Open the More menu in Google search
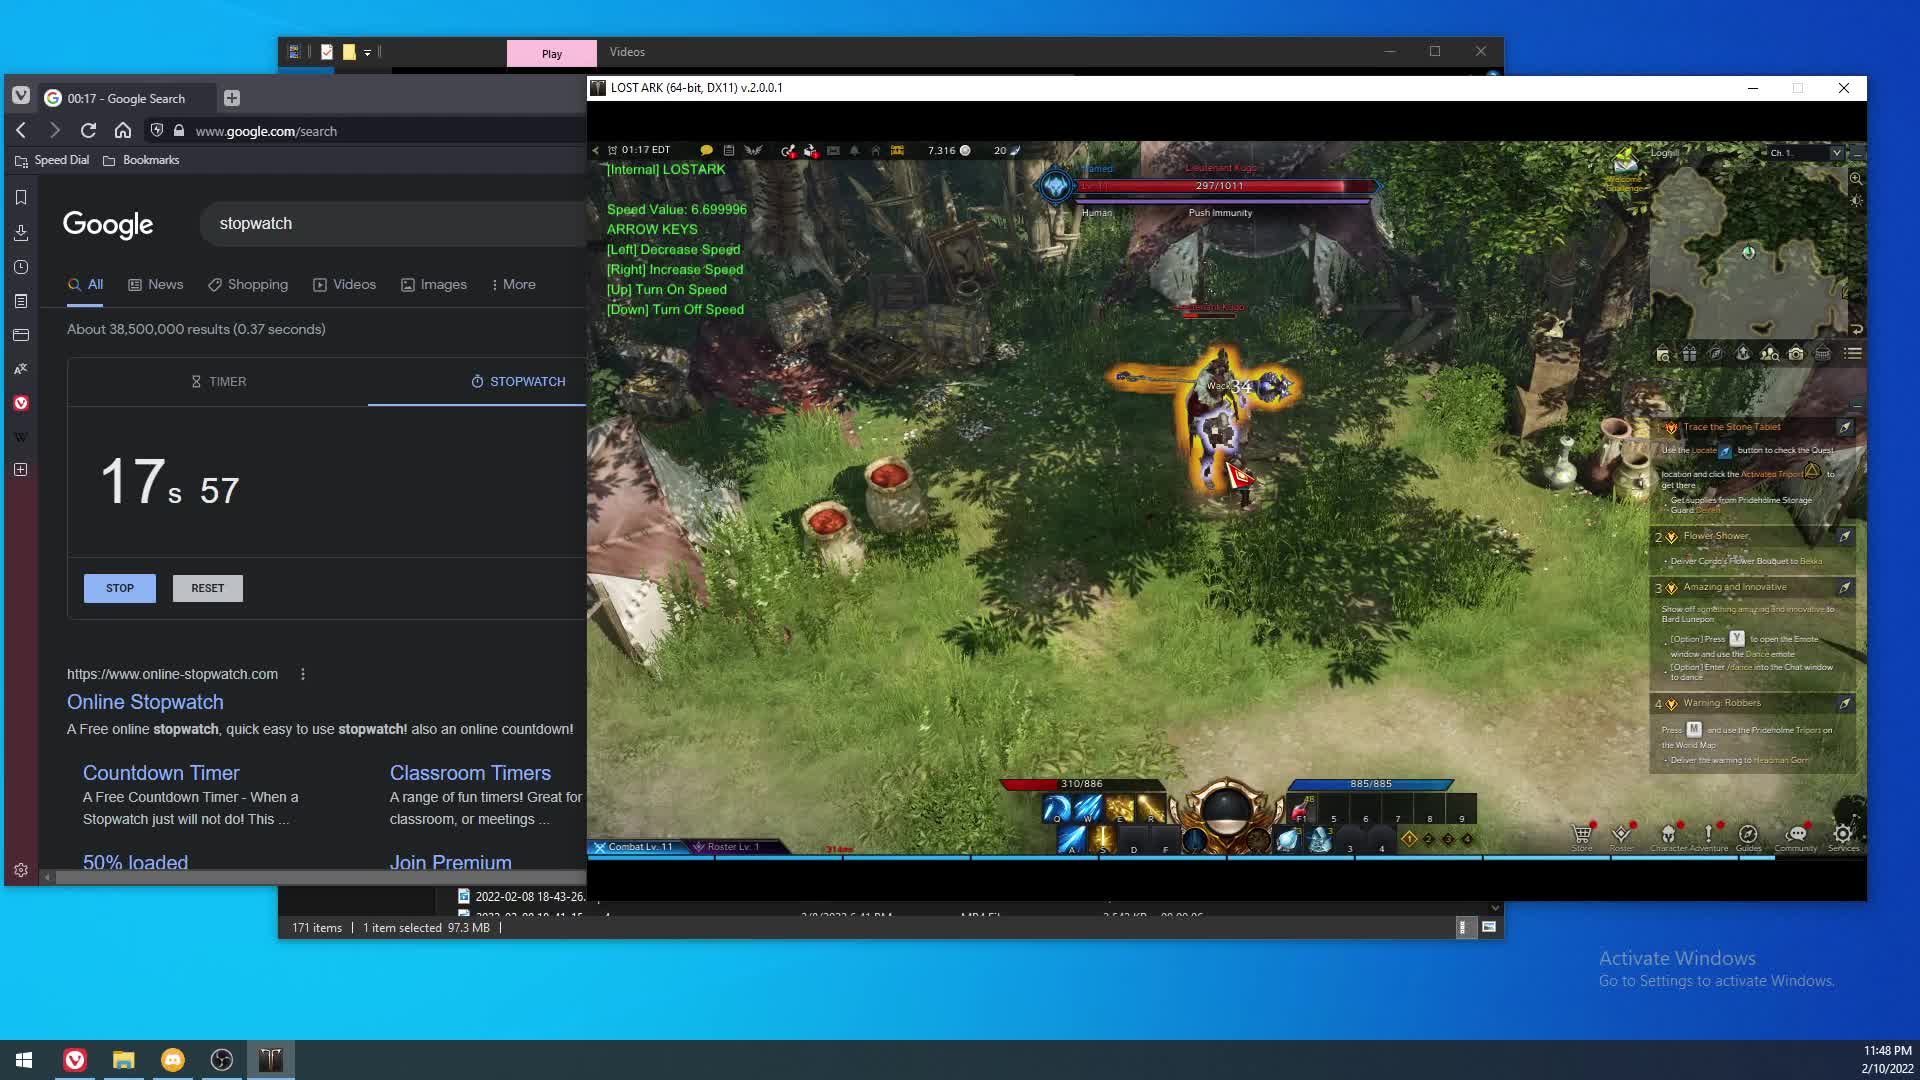The height and width of the screenshot is (1080, 1920). coord(513,285)
